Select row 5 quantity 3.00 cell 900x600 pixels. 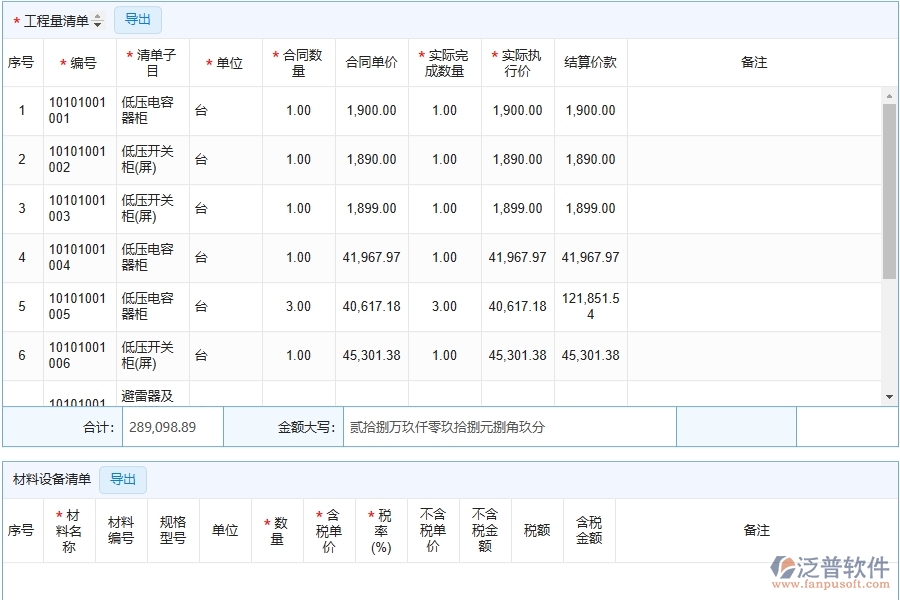point(297,306)
